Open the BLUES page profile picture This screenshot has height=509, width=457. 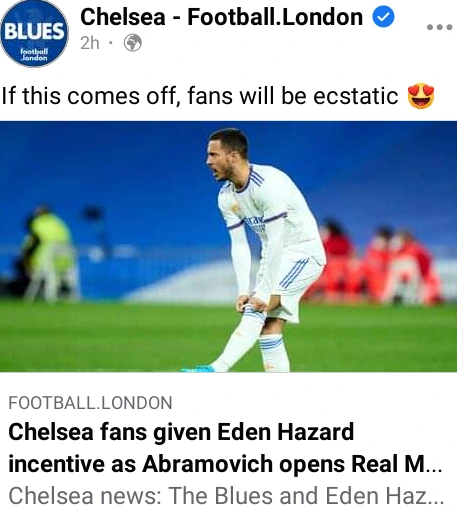coord(34,33)
